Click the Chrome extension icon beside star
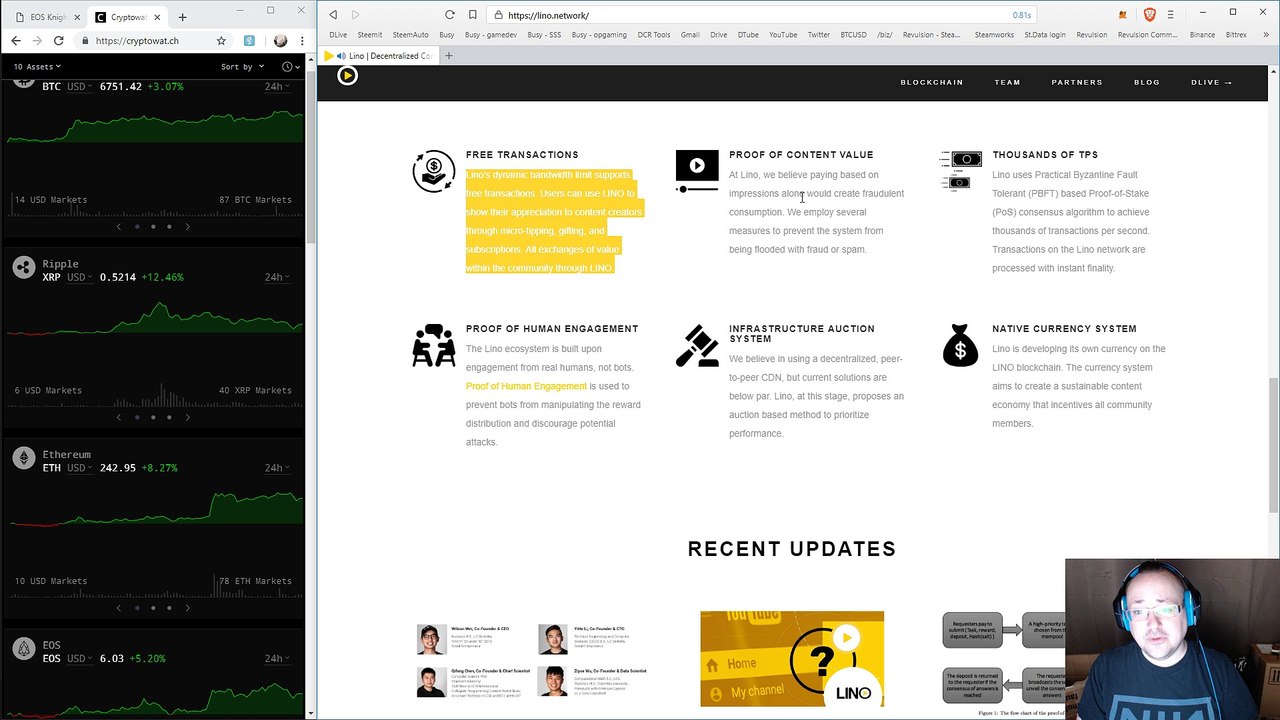The width and height of the screenshot is (1280, 720). 249,41
